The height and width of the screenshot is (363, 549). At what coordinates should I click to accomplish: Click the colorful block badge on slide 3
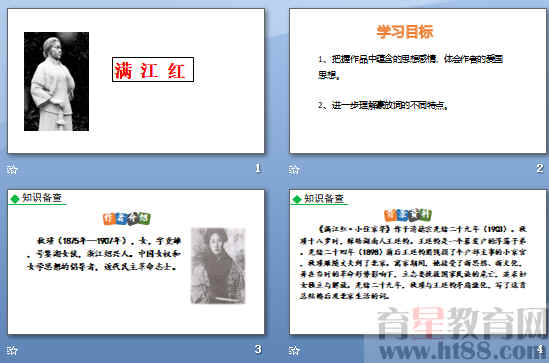pos(127,218)
